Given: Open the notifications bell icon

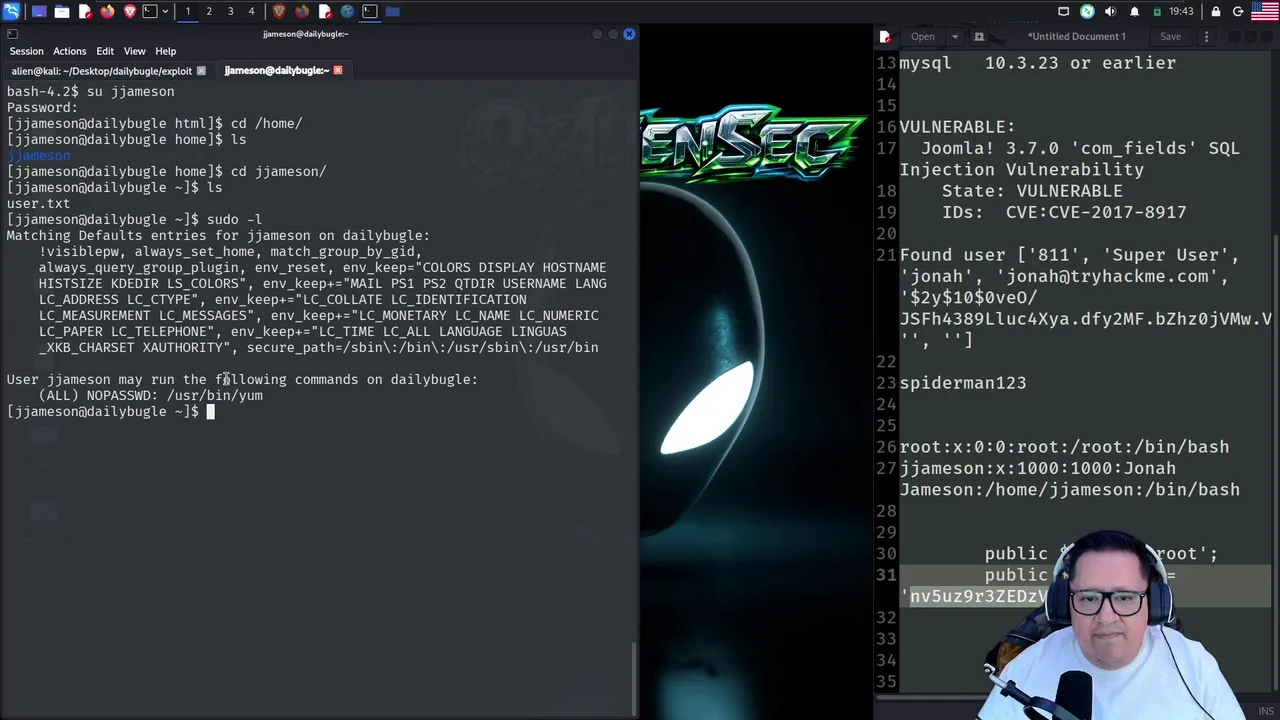Looking at the screenshot, I should [x=1134, y=11].
